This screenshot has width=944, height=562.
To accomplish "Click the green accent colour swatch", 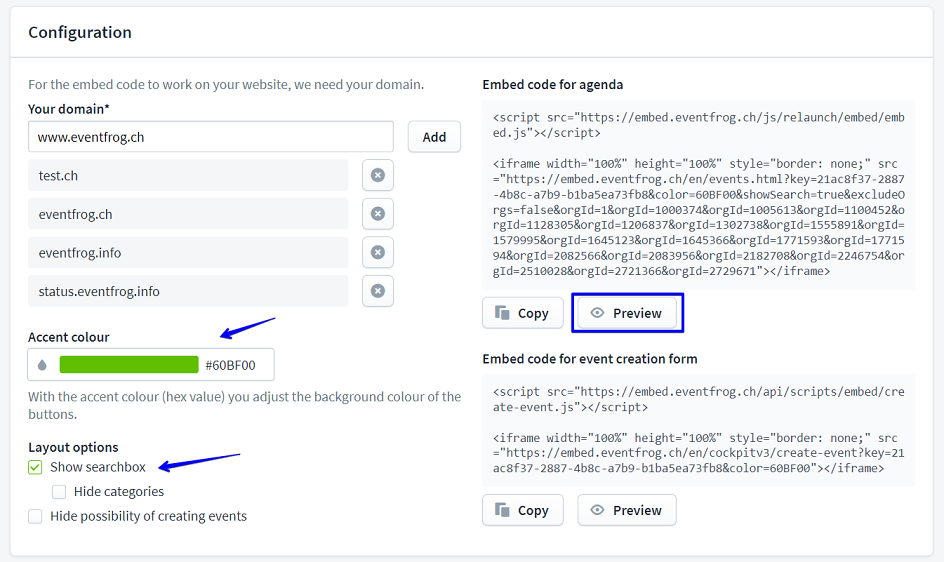I will click(129, 365).
